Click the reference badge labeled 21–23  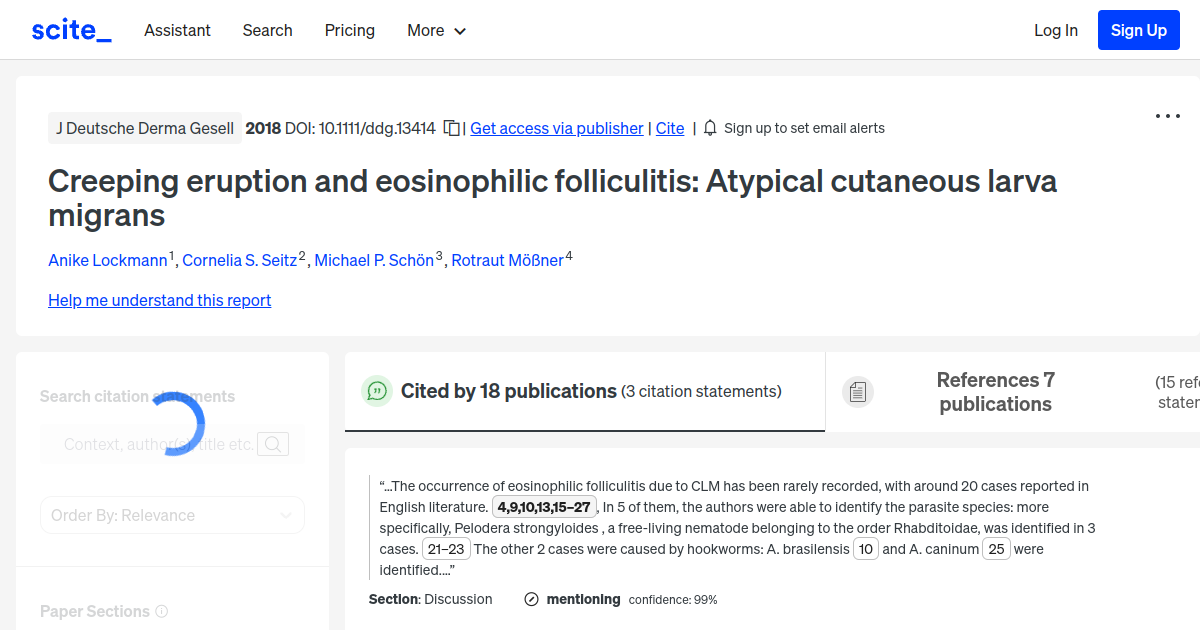446,548
